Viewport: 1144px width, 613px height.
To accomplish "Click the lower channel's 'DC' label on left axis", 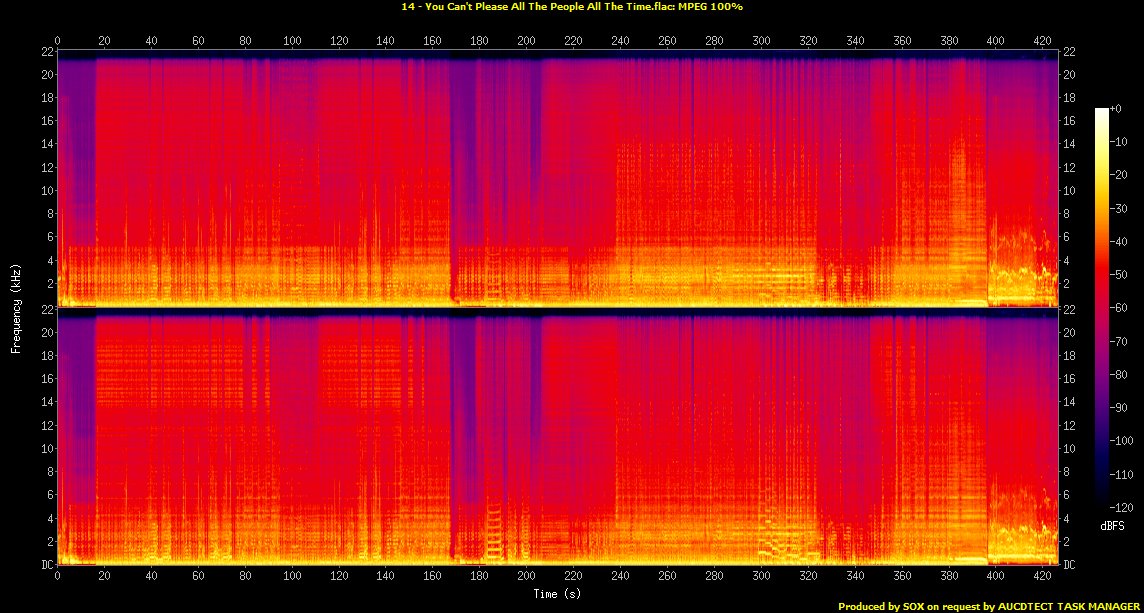I will tap(44, 565).
